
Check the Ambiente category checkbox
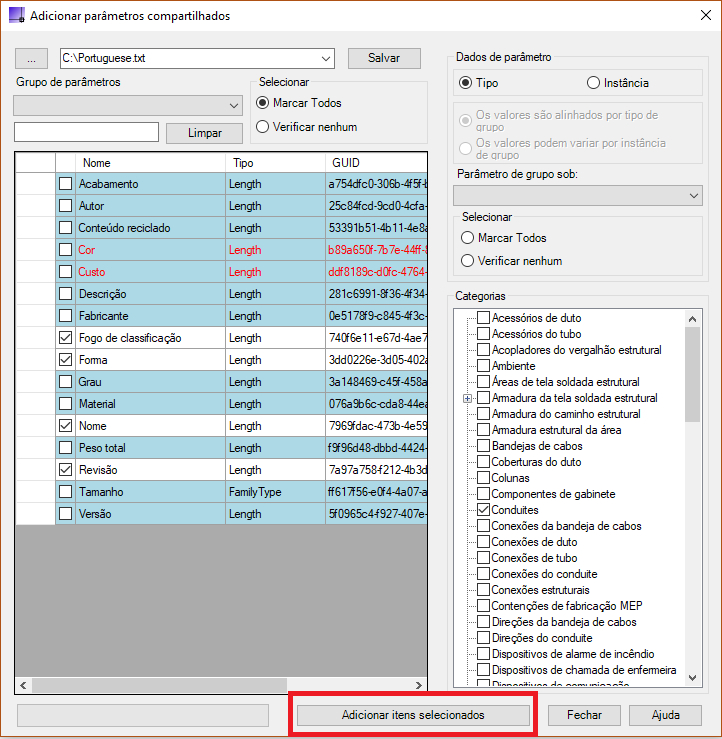pos(483,366)
